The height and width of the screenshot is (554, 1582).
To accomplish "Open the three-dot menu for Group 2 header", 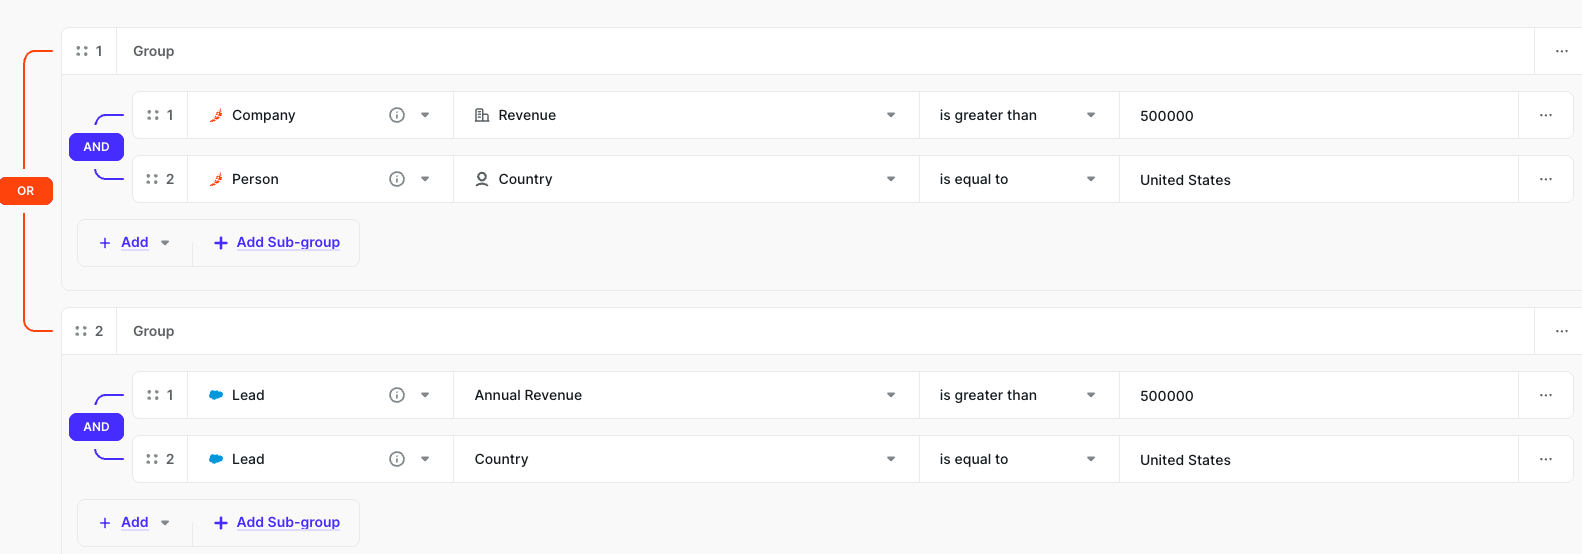I will [1561, 331].
